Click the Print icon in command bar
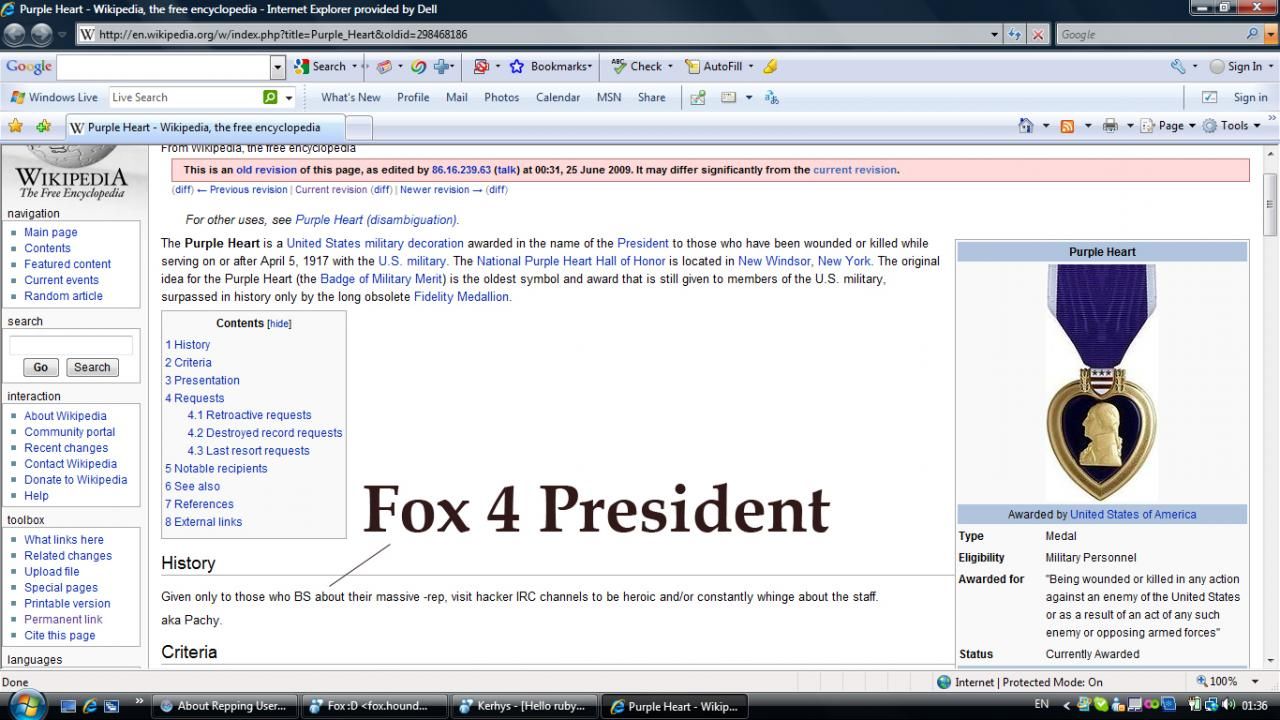This screenshot has height=720, width=1280. [x=1109, y=125]
